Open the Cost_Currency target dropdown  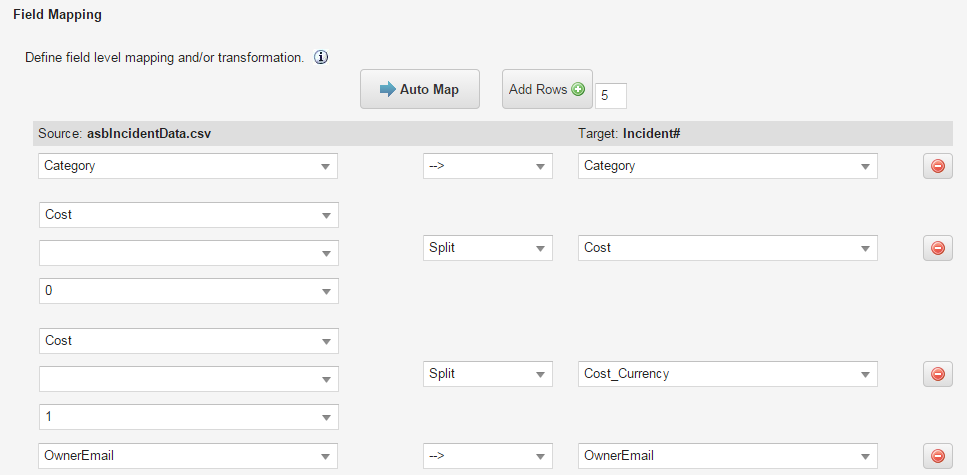click(727, 374)
